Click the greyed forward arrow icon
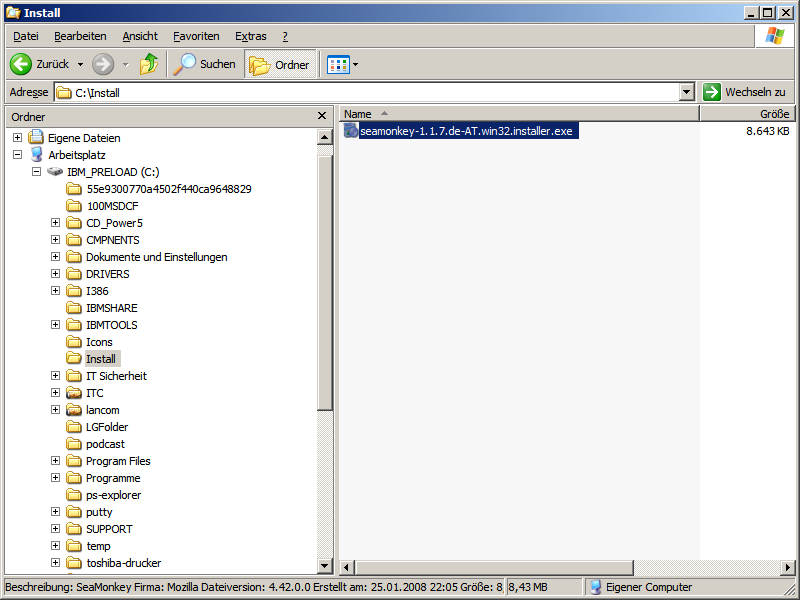The height and width of the screenshot is (600, 800). (x=103, y=64)
